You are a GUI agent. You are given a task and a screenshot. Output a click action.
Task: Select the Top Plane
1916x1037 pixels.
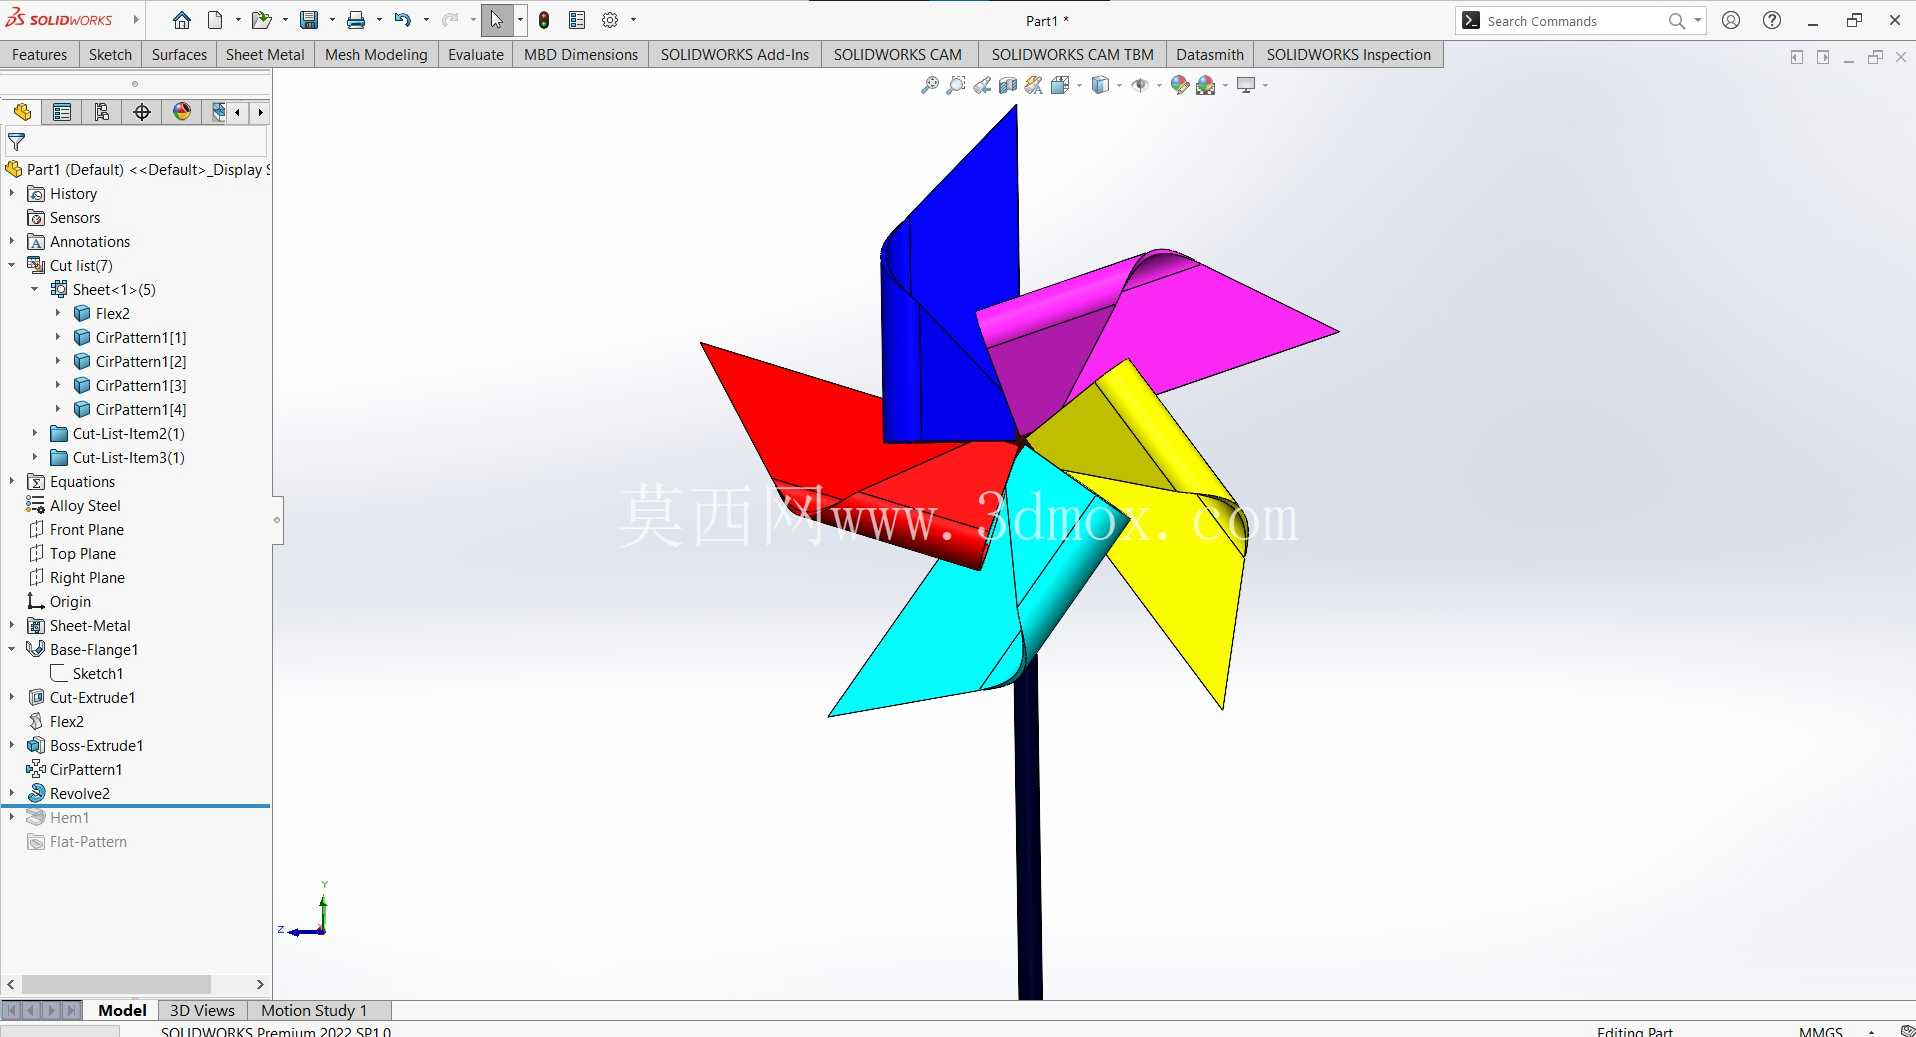(x=83, y=553)
